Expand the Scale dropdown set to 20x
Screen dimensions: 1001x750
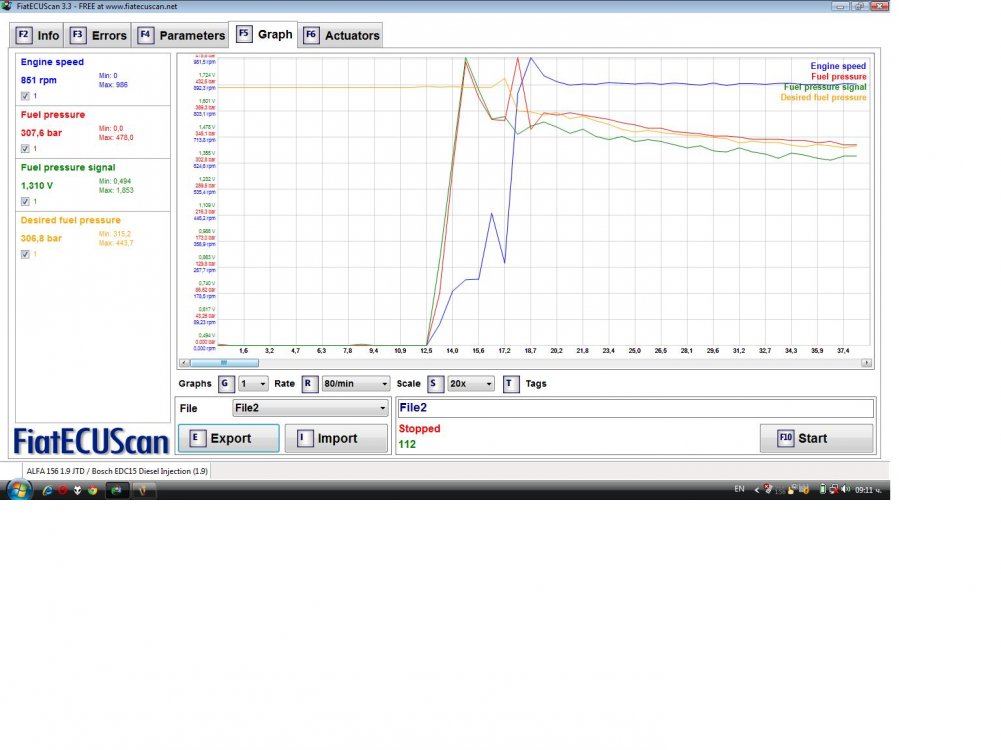tap(472, 383)
